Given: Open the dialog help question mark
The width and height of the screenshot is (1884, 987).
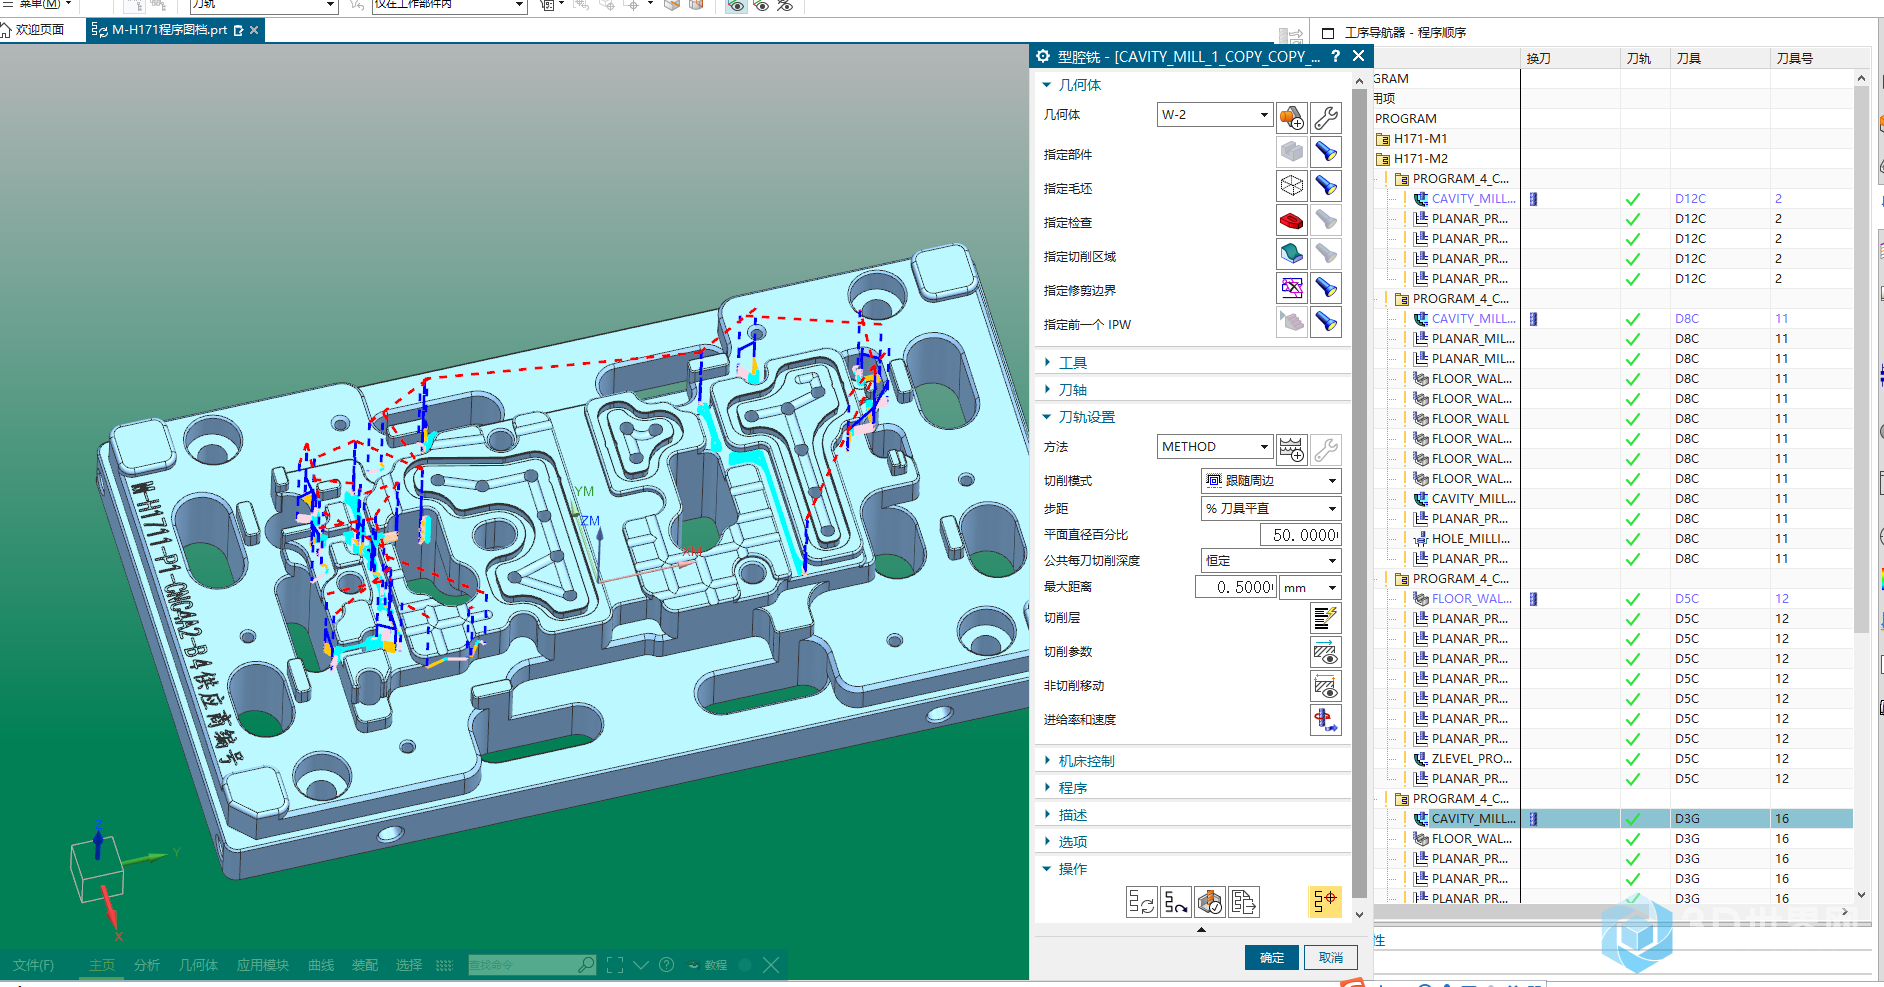Looking at the screenshot, I should tap(1335, 57).
